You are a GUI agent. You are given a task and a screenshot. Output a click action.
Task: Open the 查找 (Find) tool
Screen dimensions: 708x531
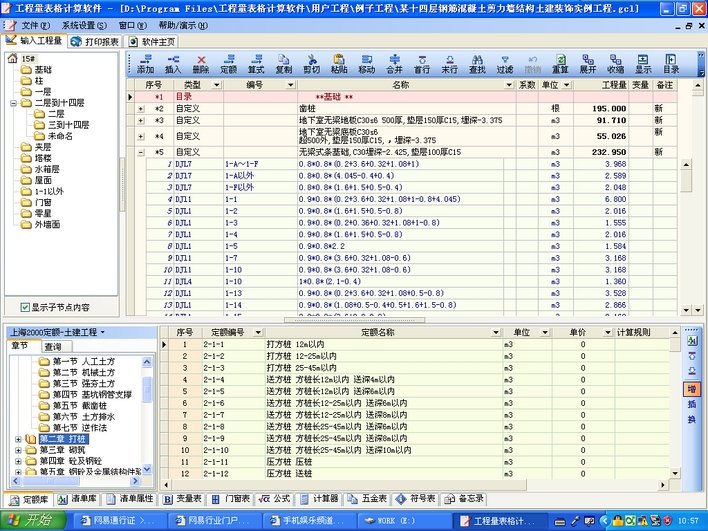point(477,64)
